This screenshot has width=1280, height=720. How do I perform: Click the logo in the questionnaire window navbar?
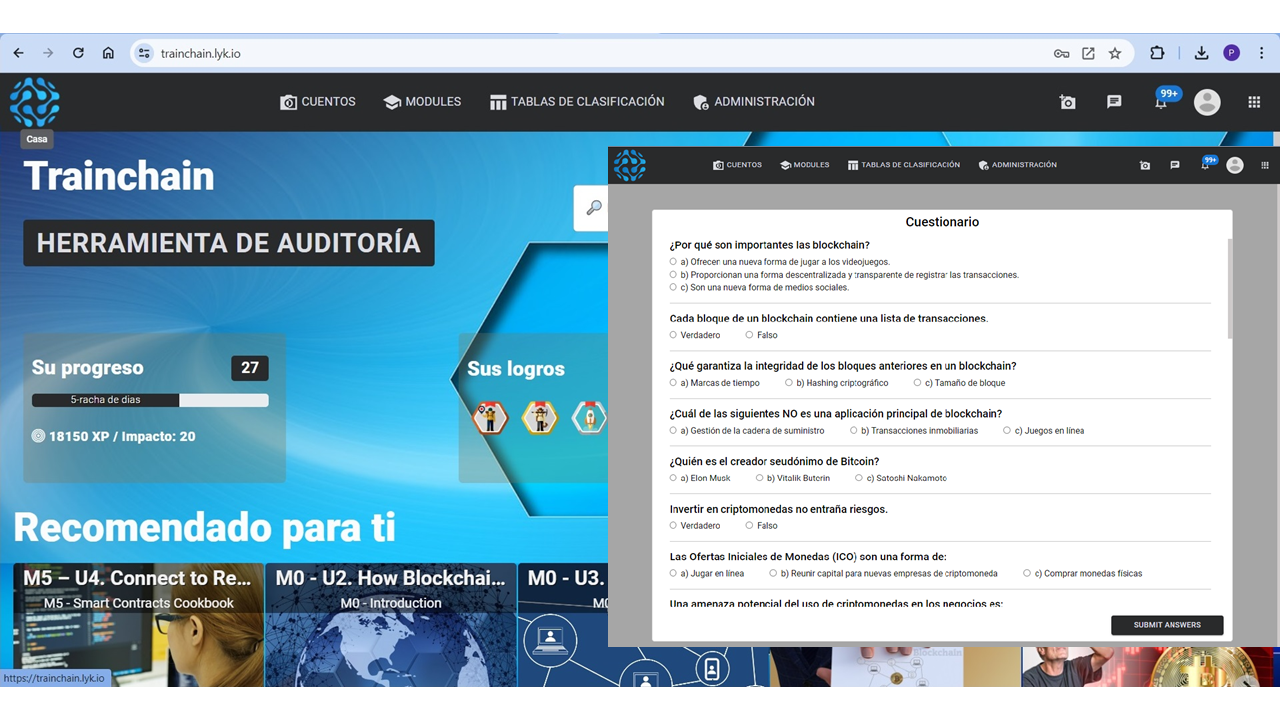(x=630, y=165)
